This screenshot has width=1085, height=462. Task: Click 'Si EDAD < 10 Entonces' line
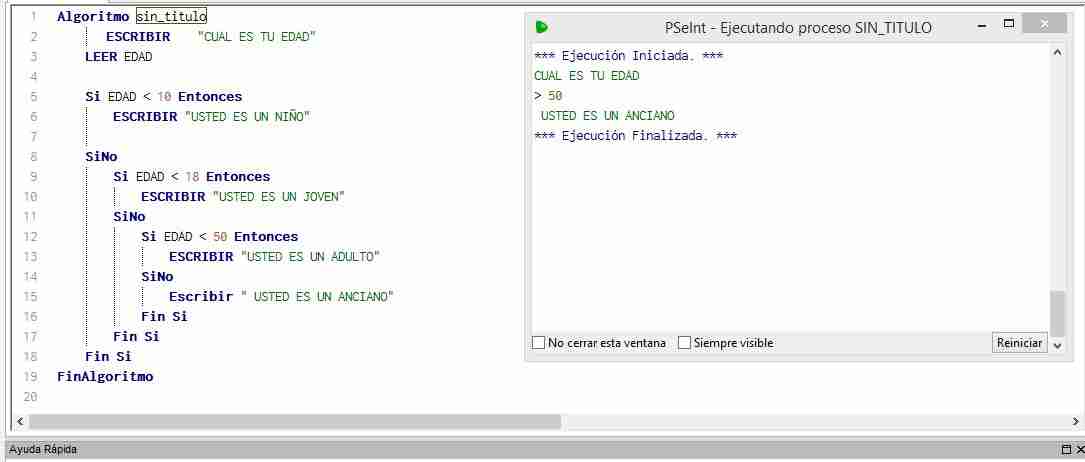[163, 96]
